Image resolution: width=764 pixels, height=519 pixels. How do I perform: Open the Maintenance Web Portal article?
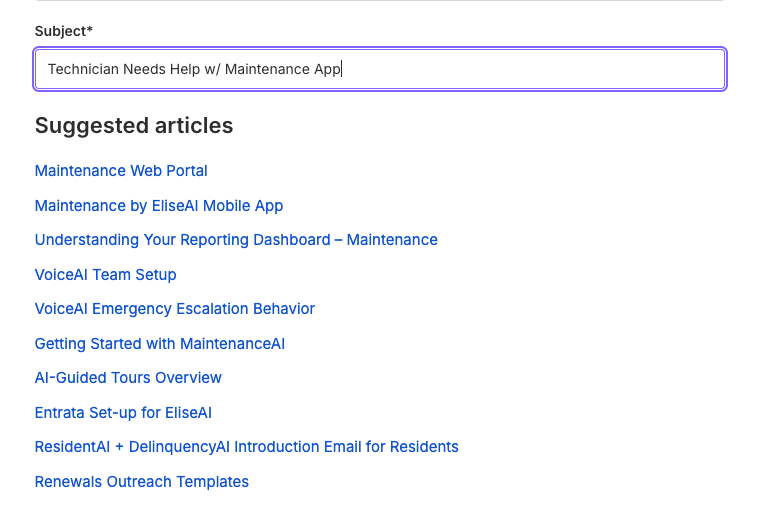(121, 171)
